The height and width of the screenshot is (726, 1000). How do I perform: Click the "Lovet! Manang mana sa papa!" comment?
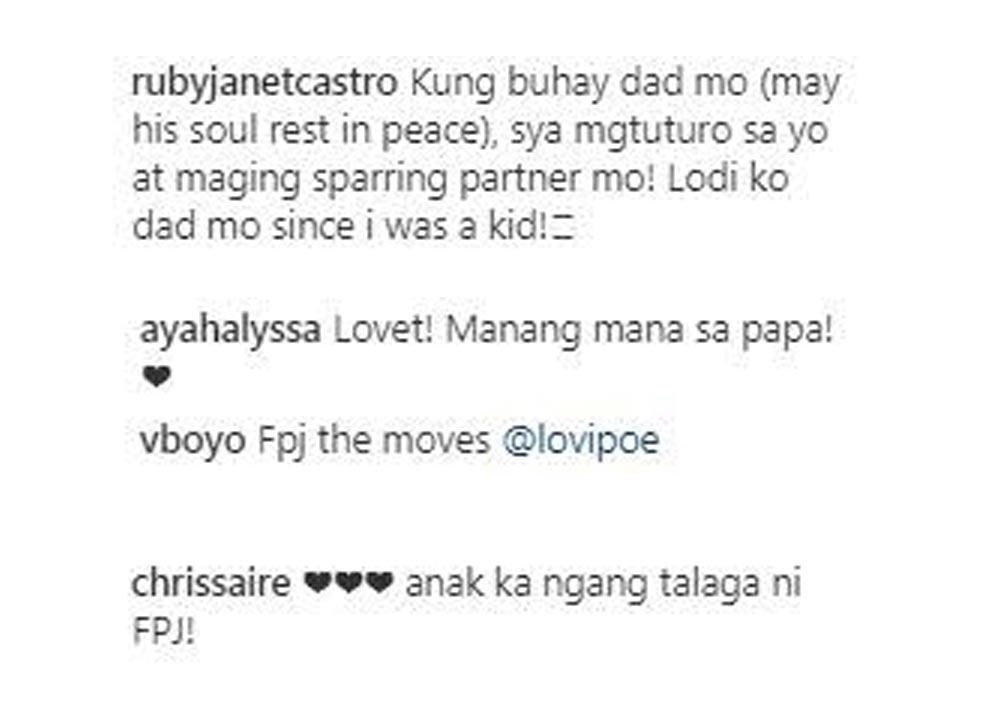tap(584, 331)
